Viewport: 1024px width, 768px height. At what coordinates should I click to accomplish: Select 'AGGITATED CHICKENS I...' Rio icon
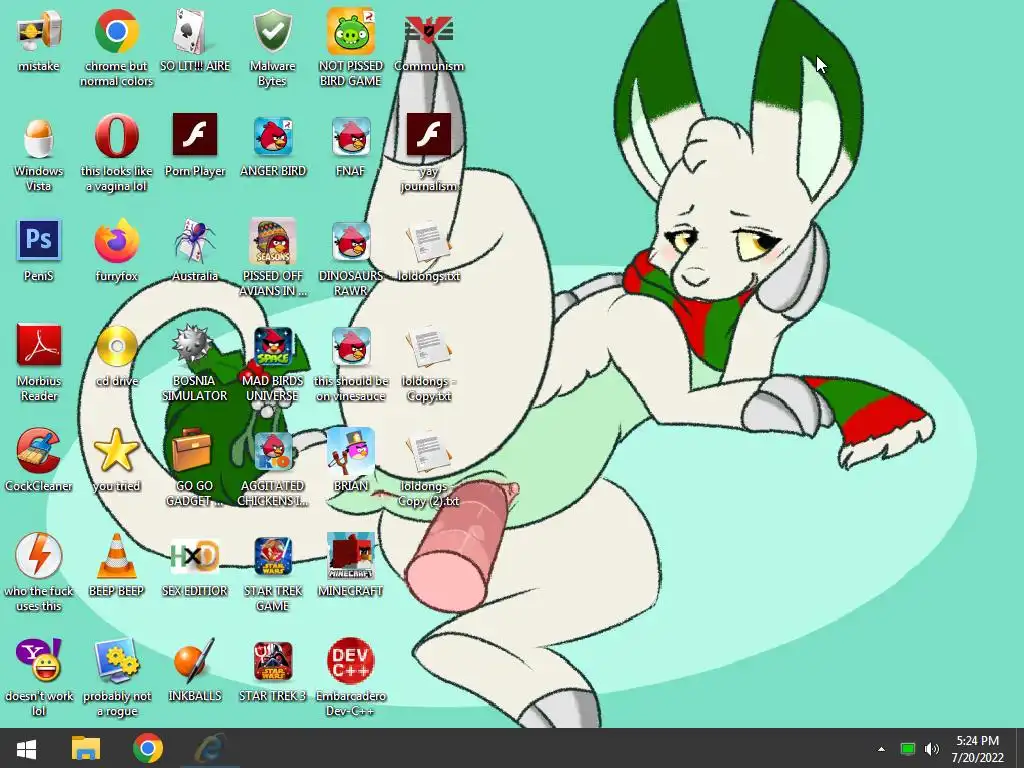click(272, 451)
